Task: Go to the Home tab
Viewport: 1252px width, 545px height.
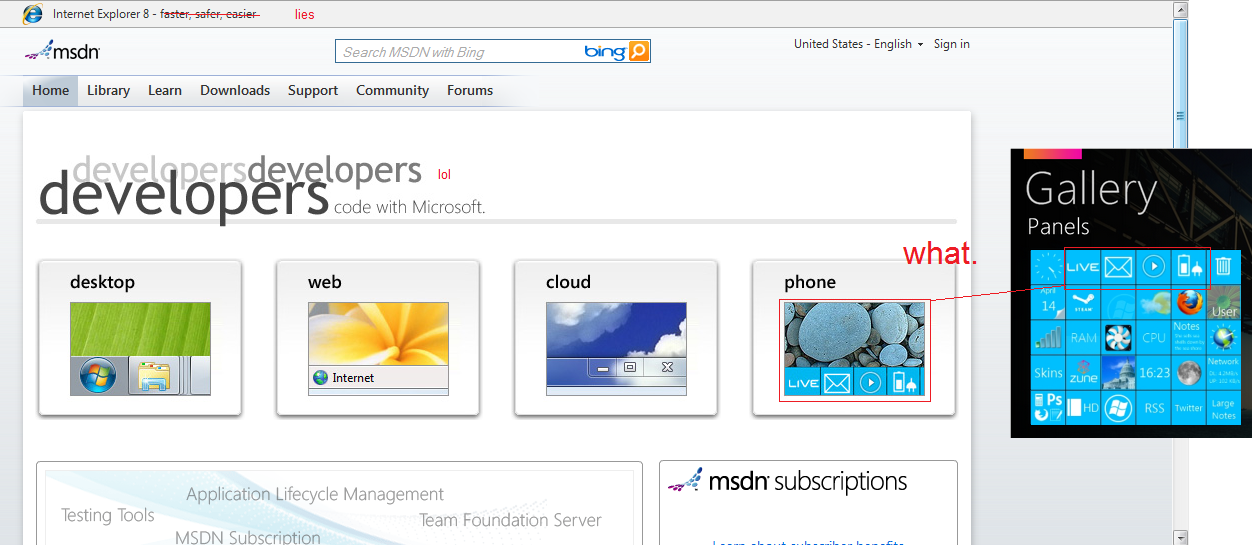Action: pos(50,90)
